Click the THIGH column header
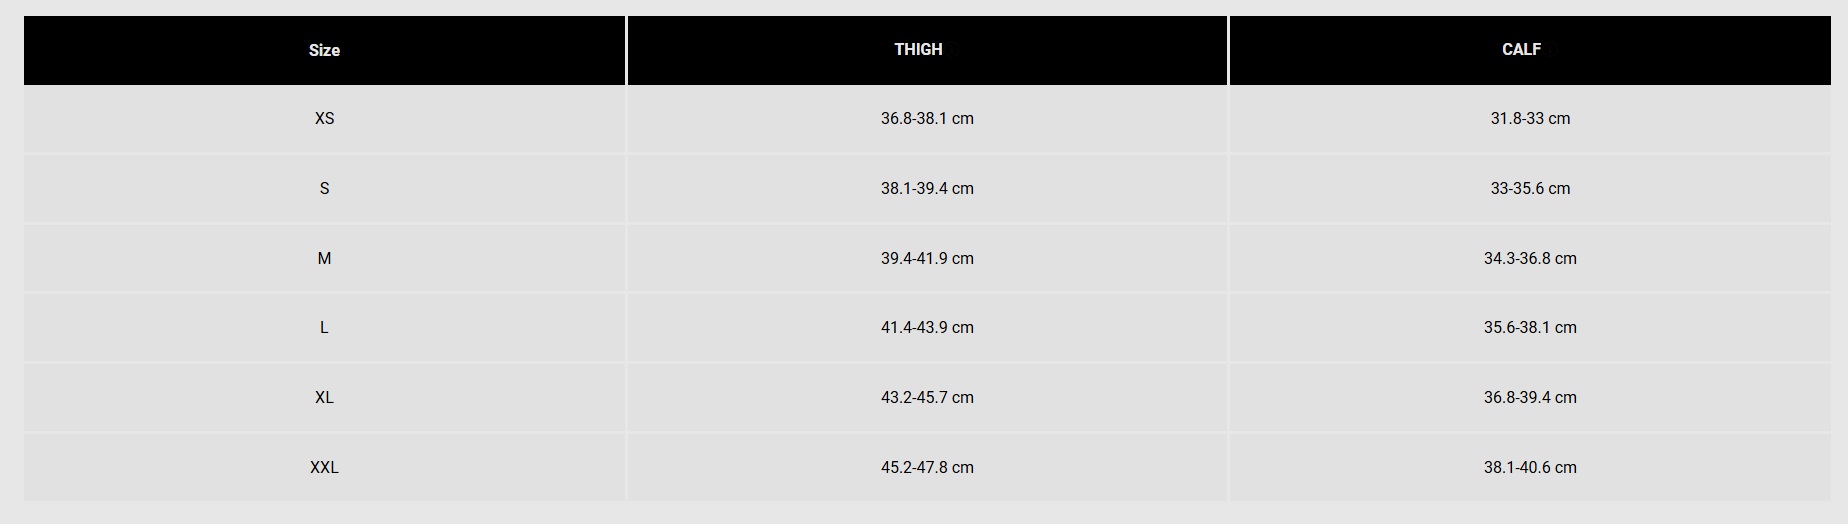 [918, 49]
